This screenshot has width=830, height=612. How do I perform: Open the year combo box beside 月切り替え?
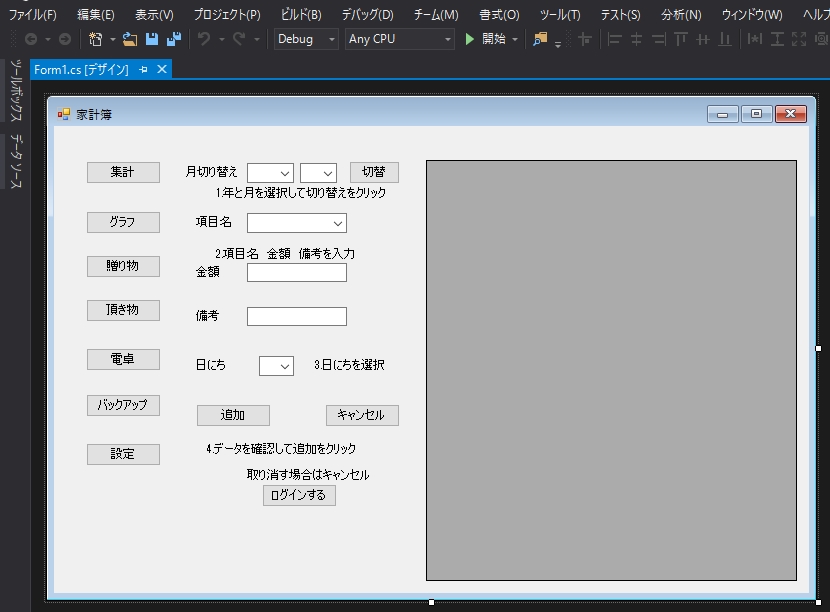tap(270, 173)
